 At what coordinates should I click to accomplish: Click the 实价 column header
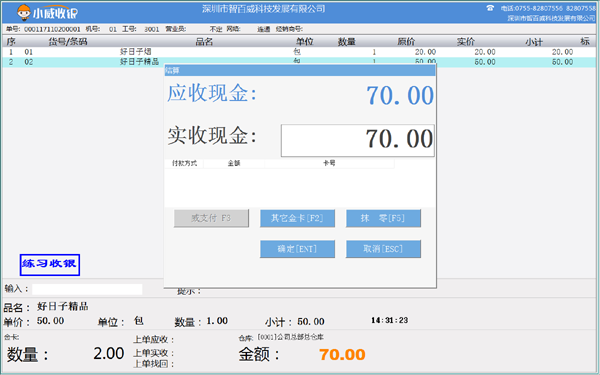pos(466,42)
